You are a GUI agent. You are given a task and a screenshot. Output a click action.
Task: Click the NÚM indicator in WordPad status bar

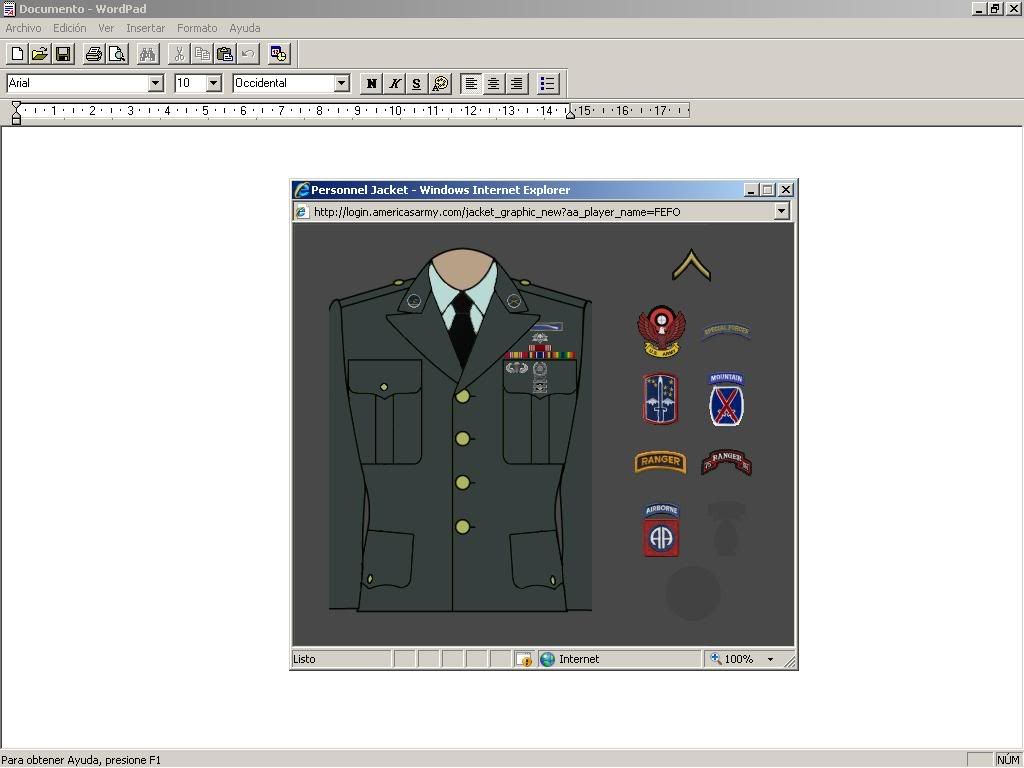point(1008,760)
